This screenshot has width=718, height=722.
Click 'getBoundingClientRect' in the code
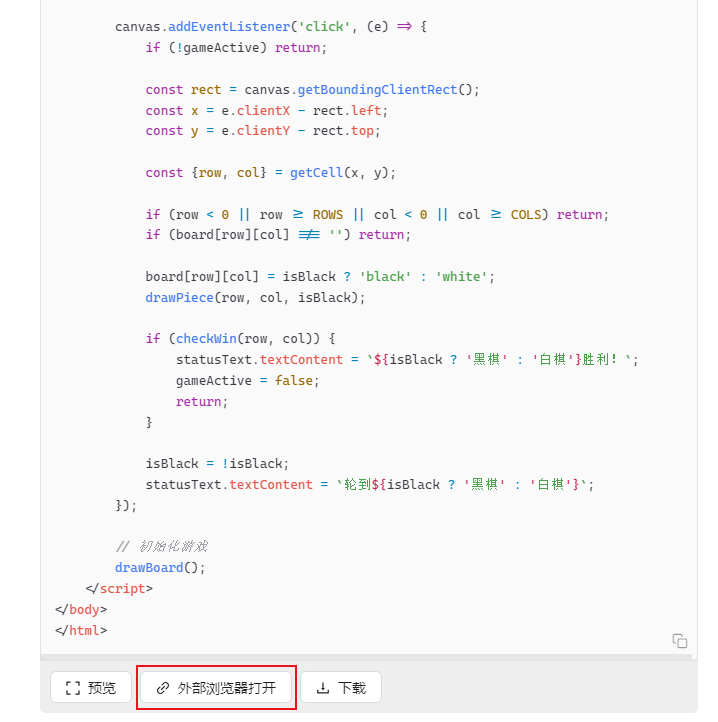pyautogui.click(x=377, y=89)
